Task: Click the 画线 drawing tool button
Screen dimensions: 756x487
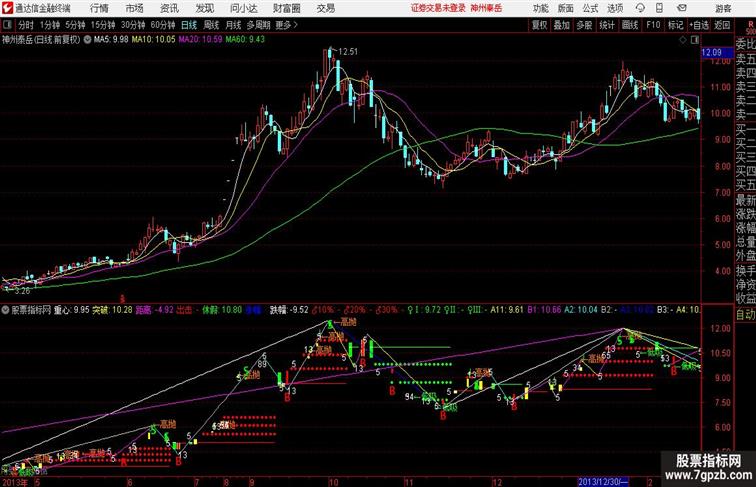Action: click(630, 25)
